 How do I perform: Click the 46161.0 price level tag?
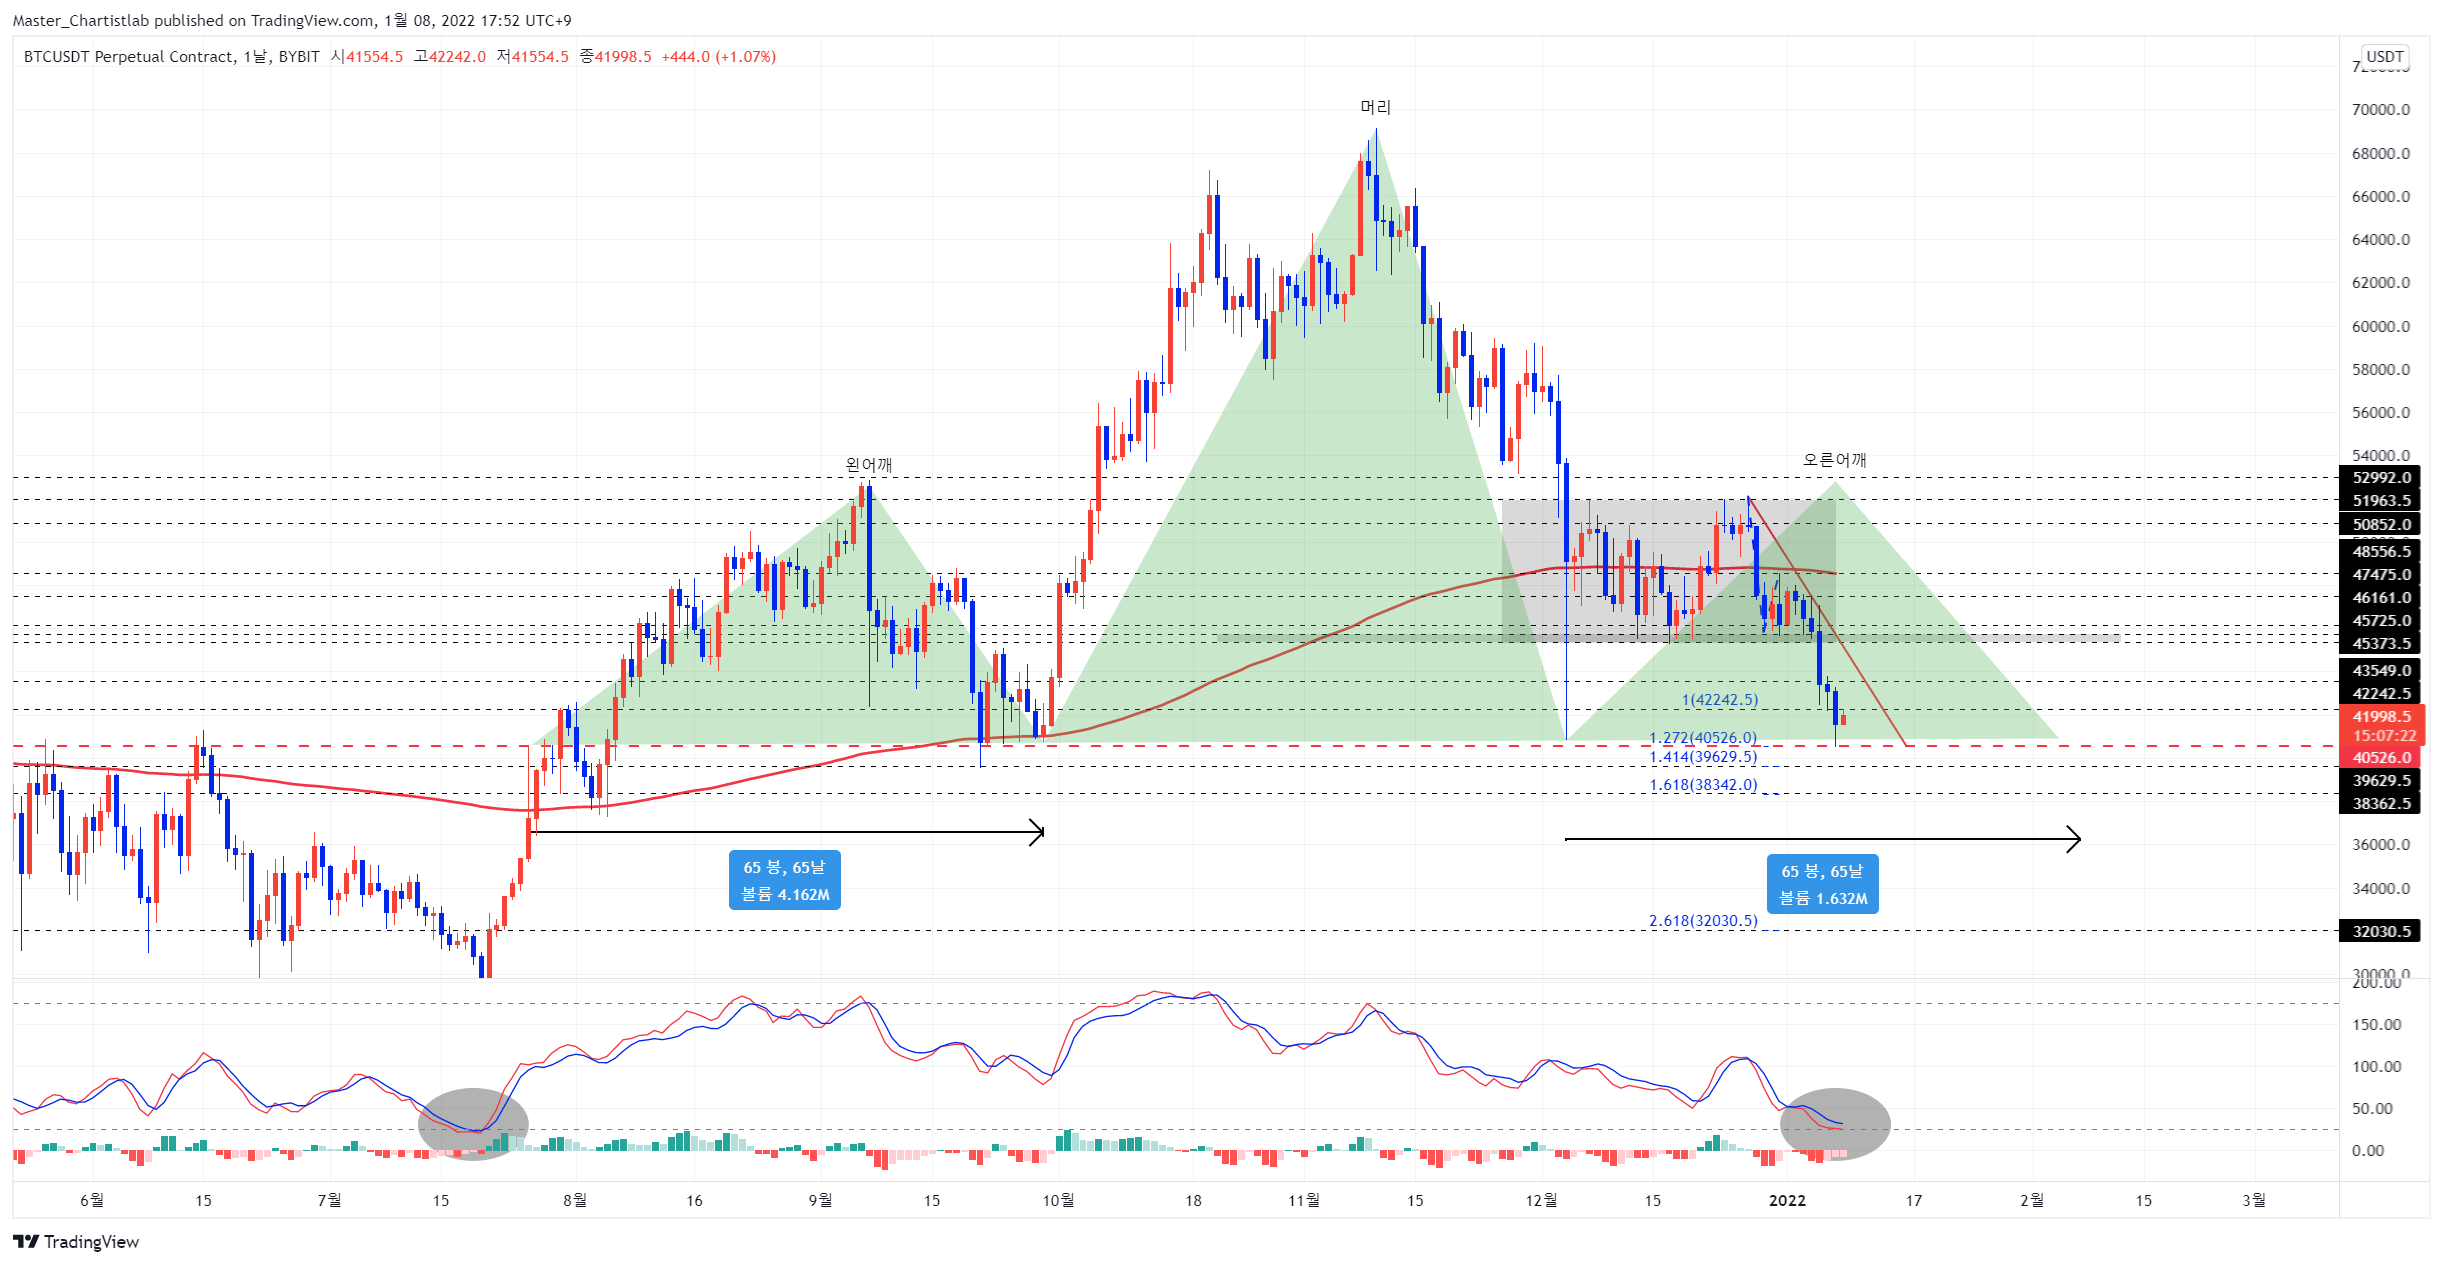pos(2380,598)
